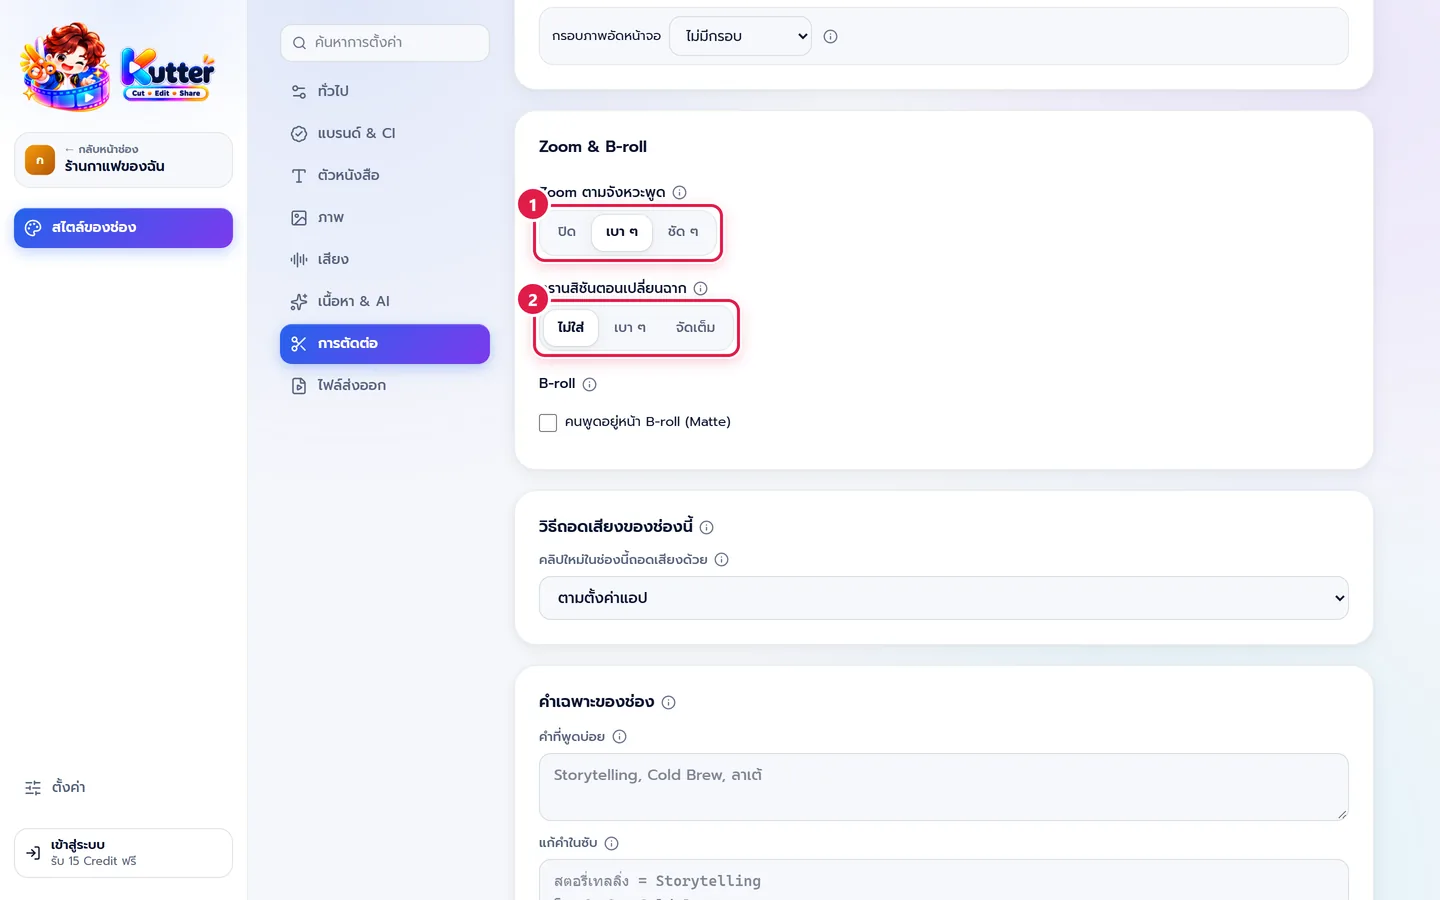This screenshot has width=1440, height=900.
Task: Open the เนื้อหา & AI section
Action: point(385,301)
